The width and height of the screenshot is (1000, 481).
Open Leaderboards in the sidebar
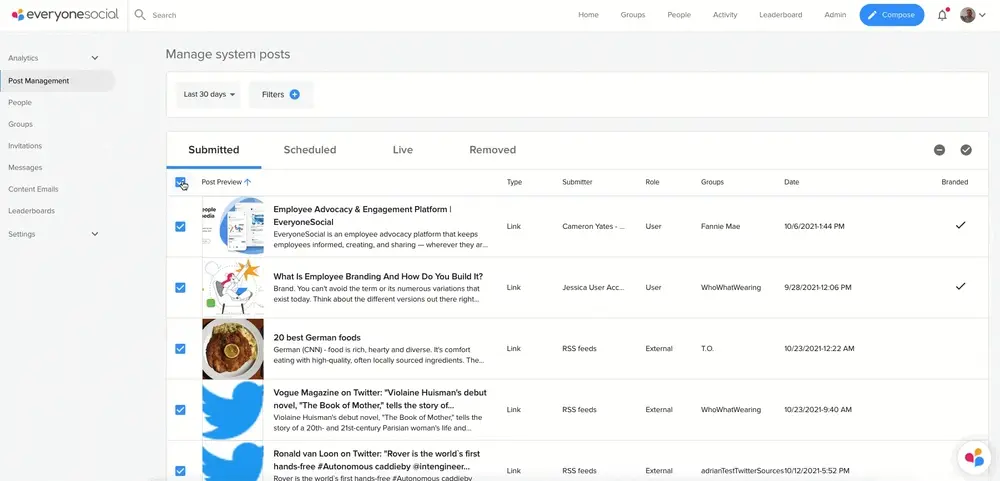point(31,211)
